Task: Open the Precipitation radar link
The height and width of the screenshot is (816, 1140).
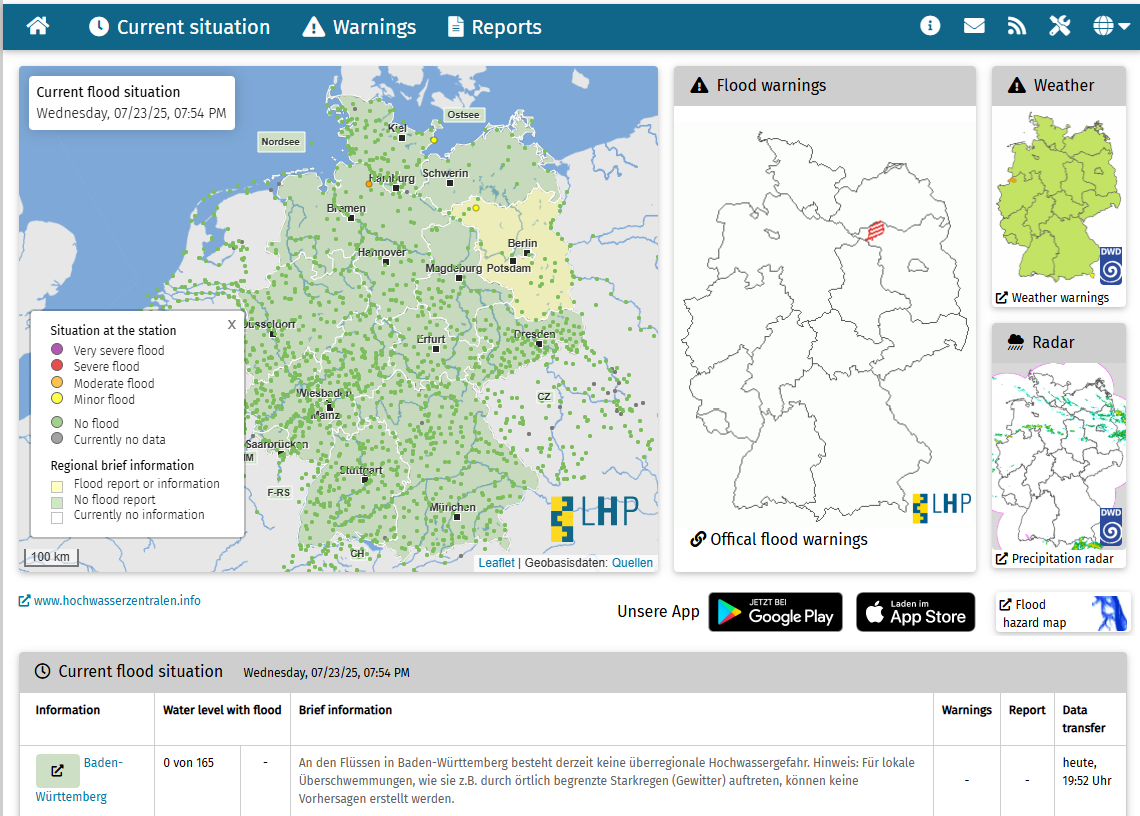Action: click(1059, 558)
